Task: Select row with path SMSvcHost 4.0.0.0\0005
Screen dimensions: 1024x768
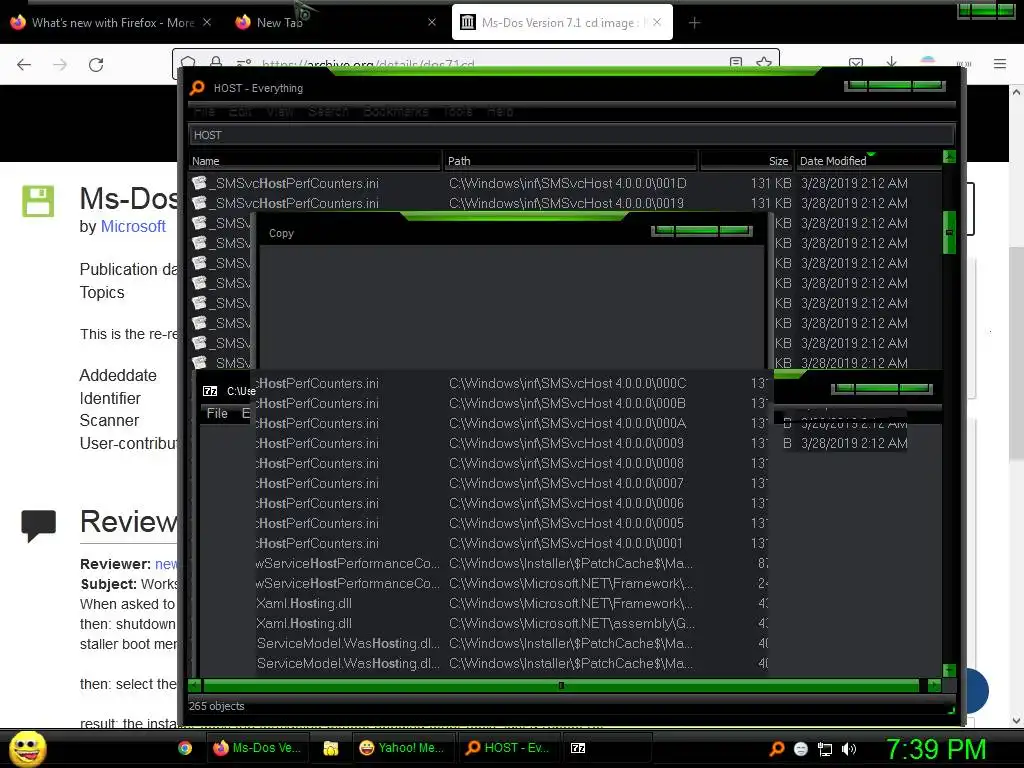Action: pos(511,524)
